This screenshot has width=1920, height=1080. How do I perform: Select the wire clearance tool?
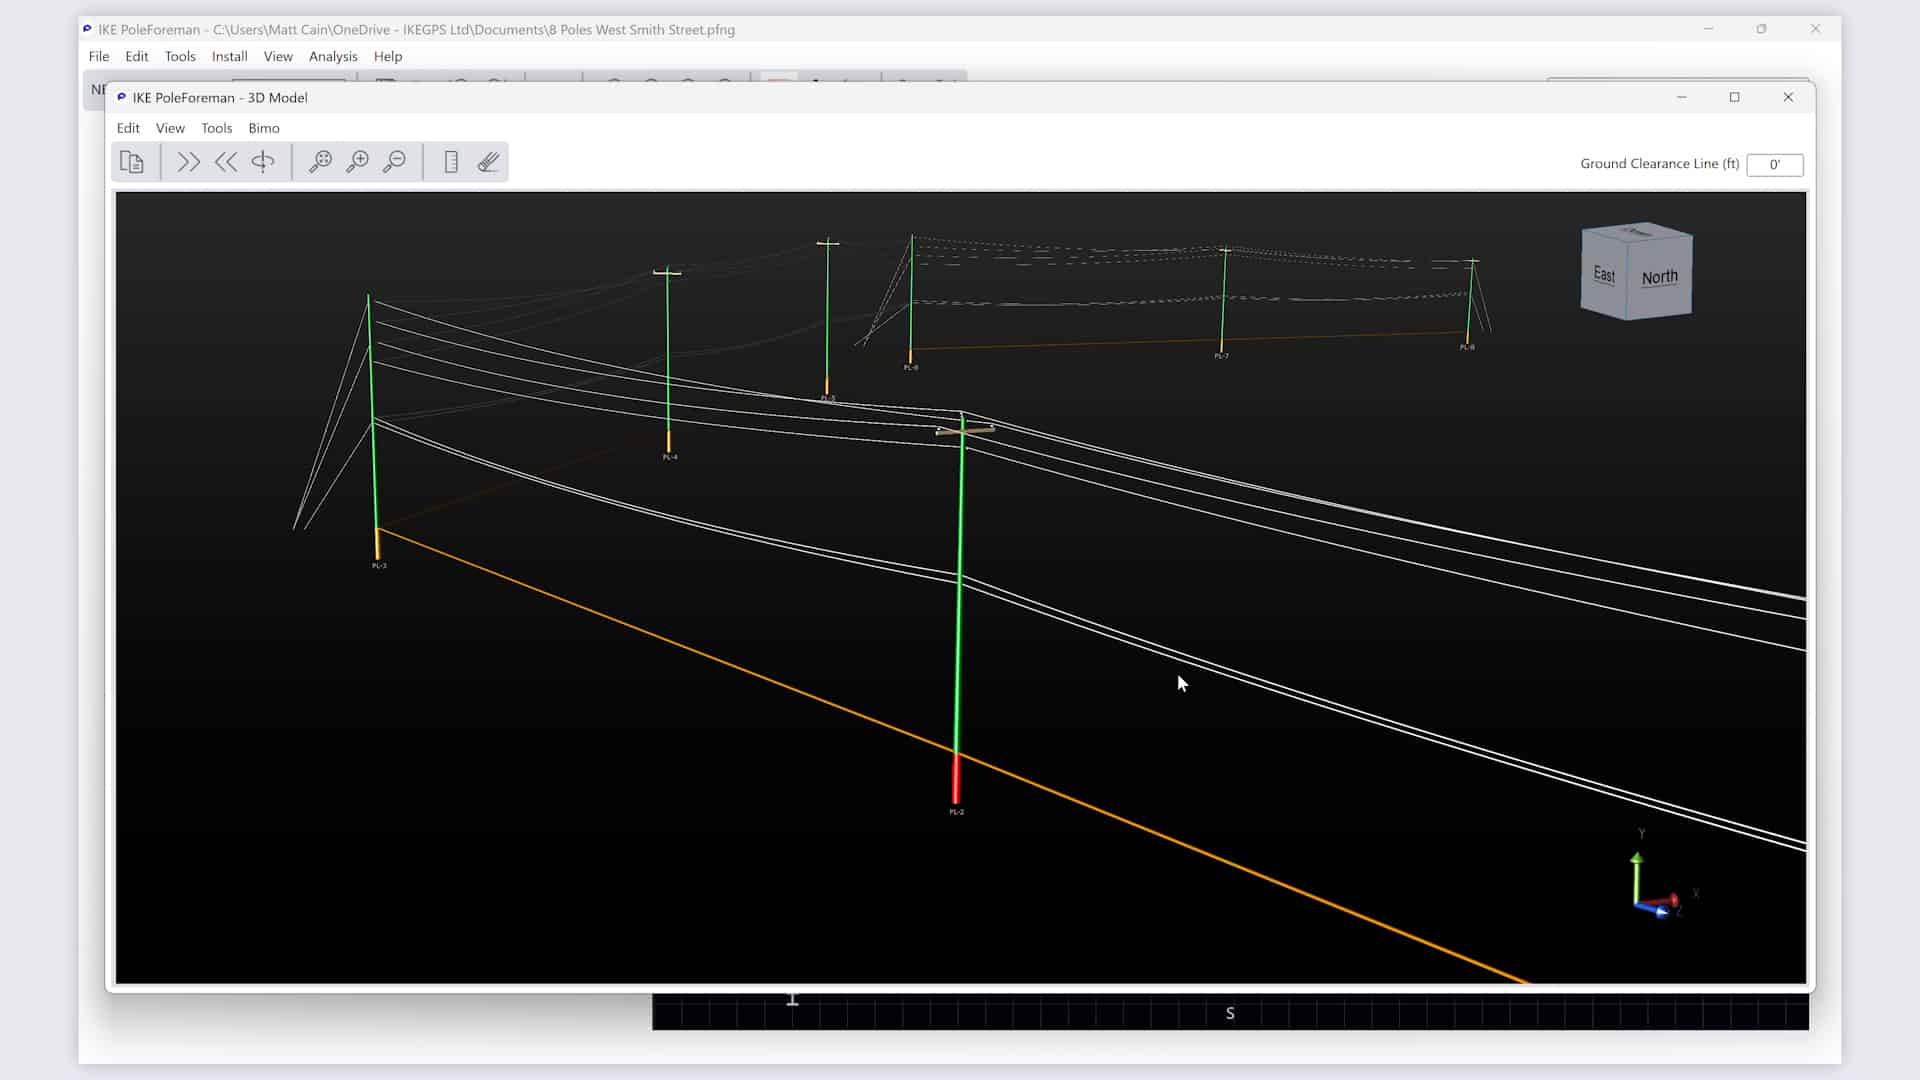(x=488, y=161)
